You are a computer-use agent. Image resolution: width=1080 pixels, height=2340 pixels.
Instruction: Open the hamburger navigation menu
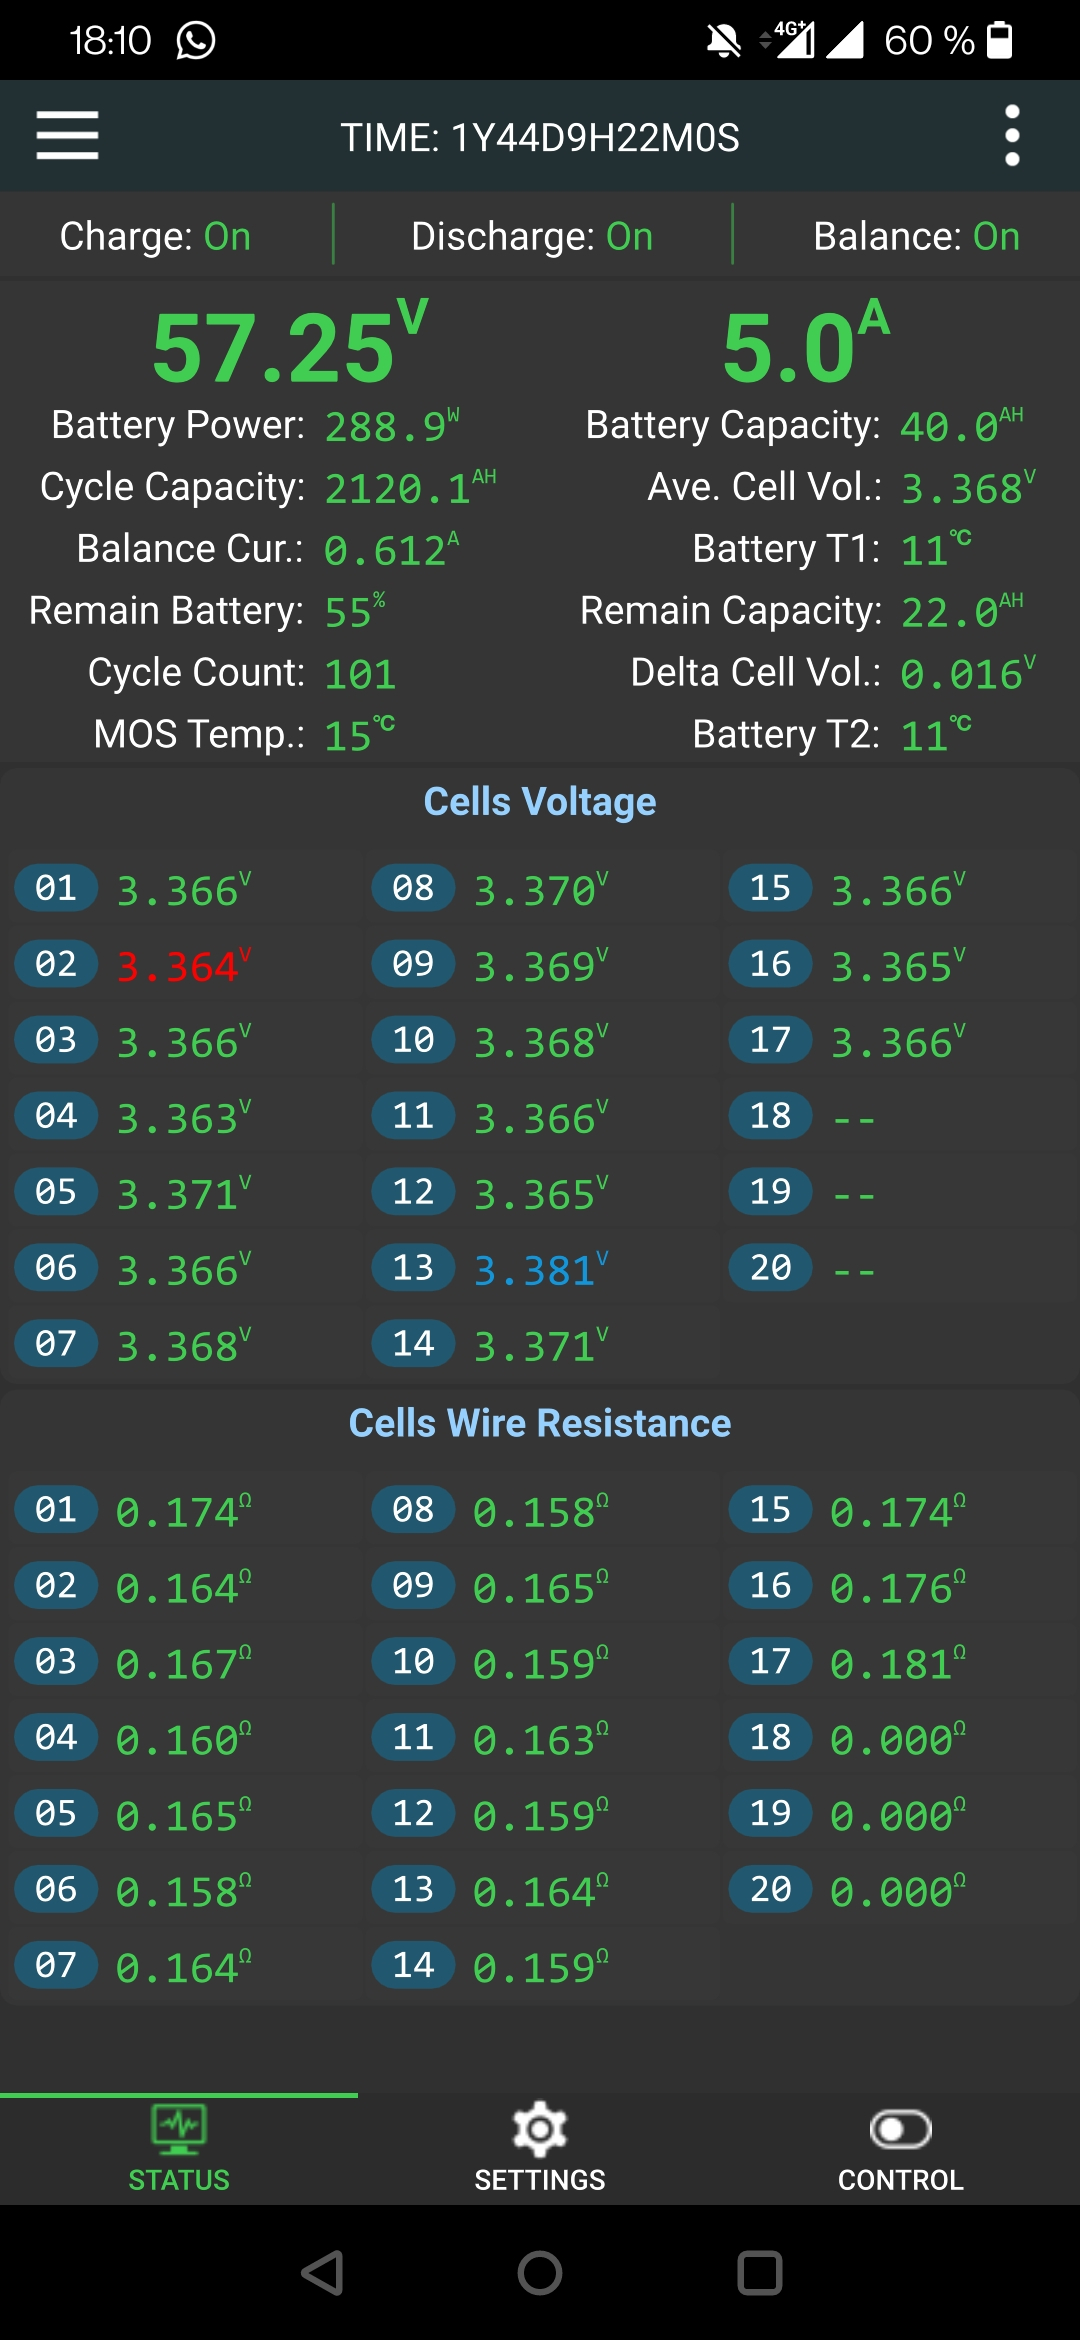coord(67,136)
